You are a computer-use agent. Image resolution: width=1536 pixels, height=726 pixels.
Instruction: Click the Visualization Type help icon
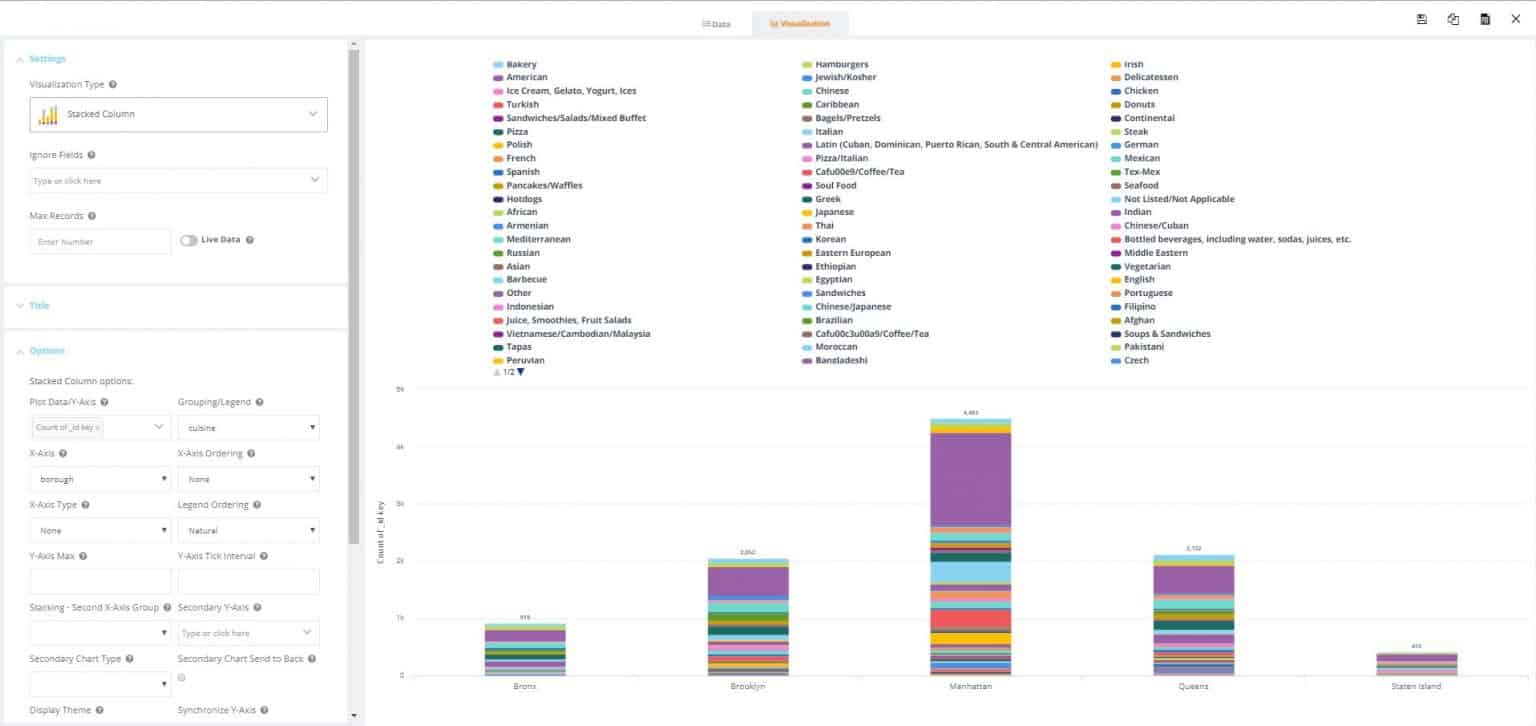click(114, 84)
